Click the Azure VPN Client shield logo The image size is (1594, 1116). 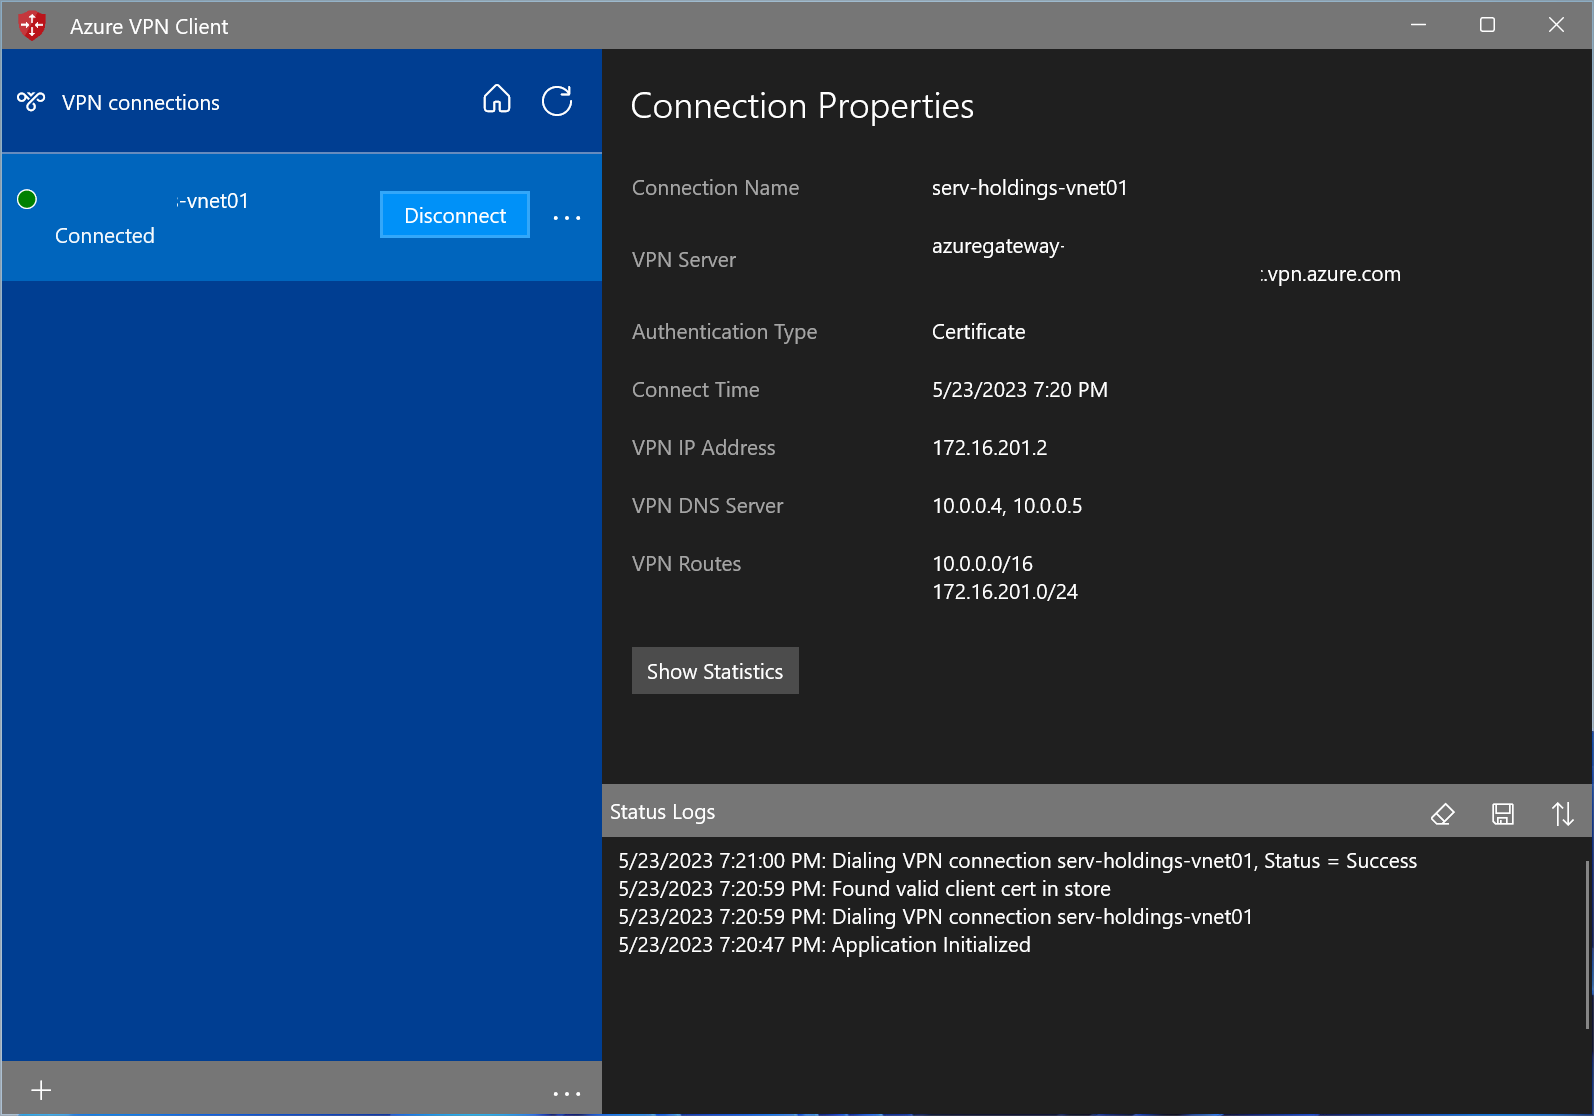tap(32, 26)
